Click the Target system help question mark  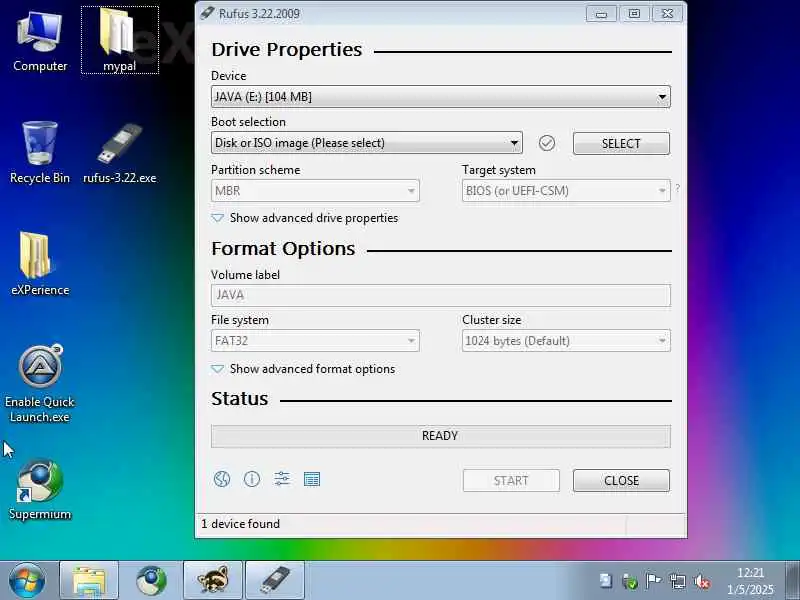pyautogui.click(x=678, y=188)
